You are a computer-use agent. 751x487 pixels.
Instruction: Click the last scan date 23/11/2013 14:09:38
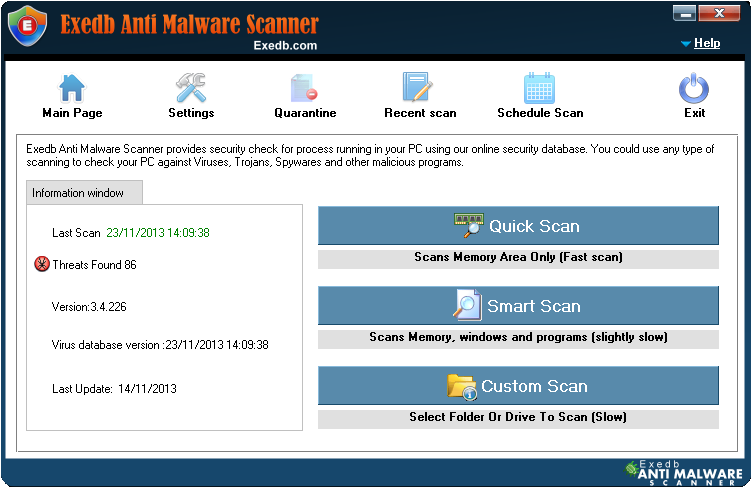pos(158,233)
